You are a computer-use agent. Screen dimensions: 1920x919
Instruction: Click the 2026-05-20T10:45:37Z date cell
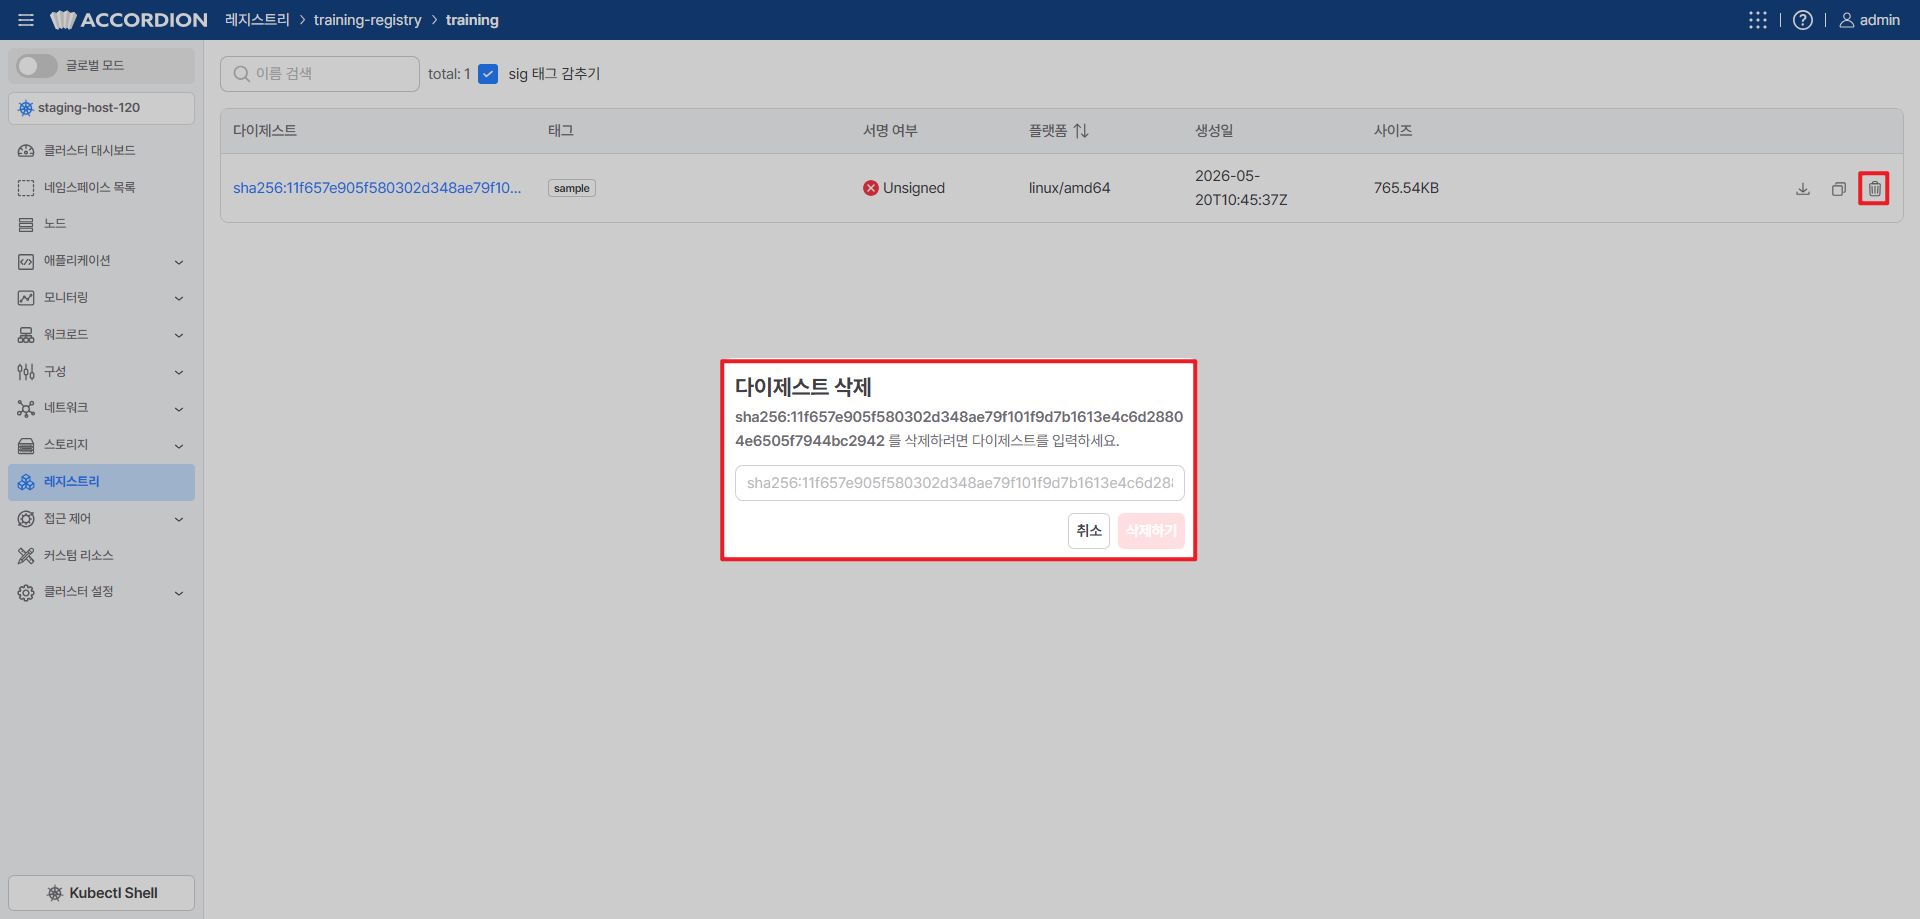pos(1241,188)
